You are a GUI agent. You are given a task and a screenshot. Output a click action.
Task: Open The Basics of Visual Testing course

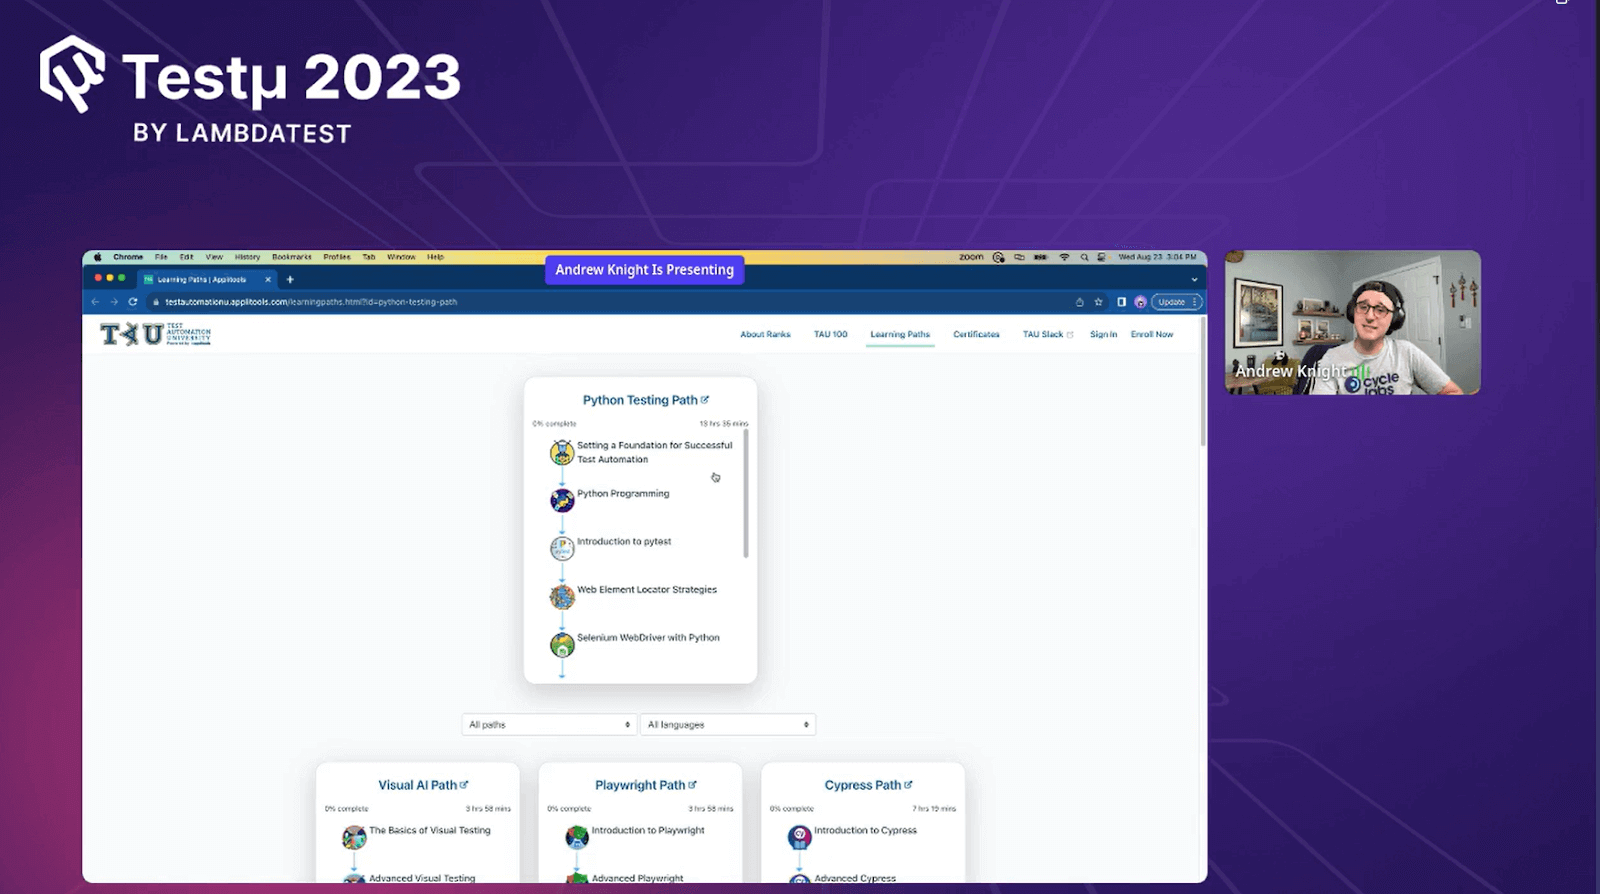pyautogui.click(x=430, y=830)
